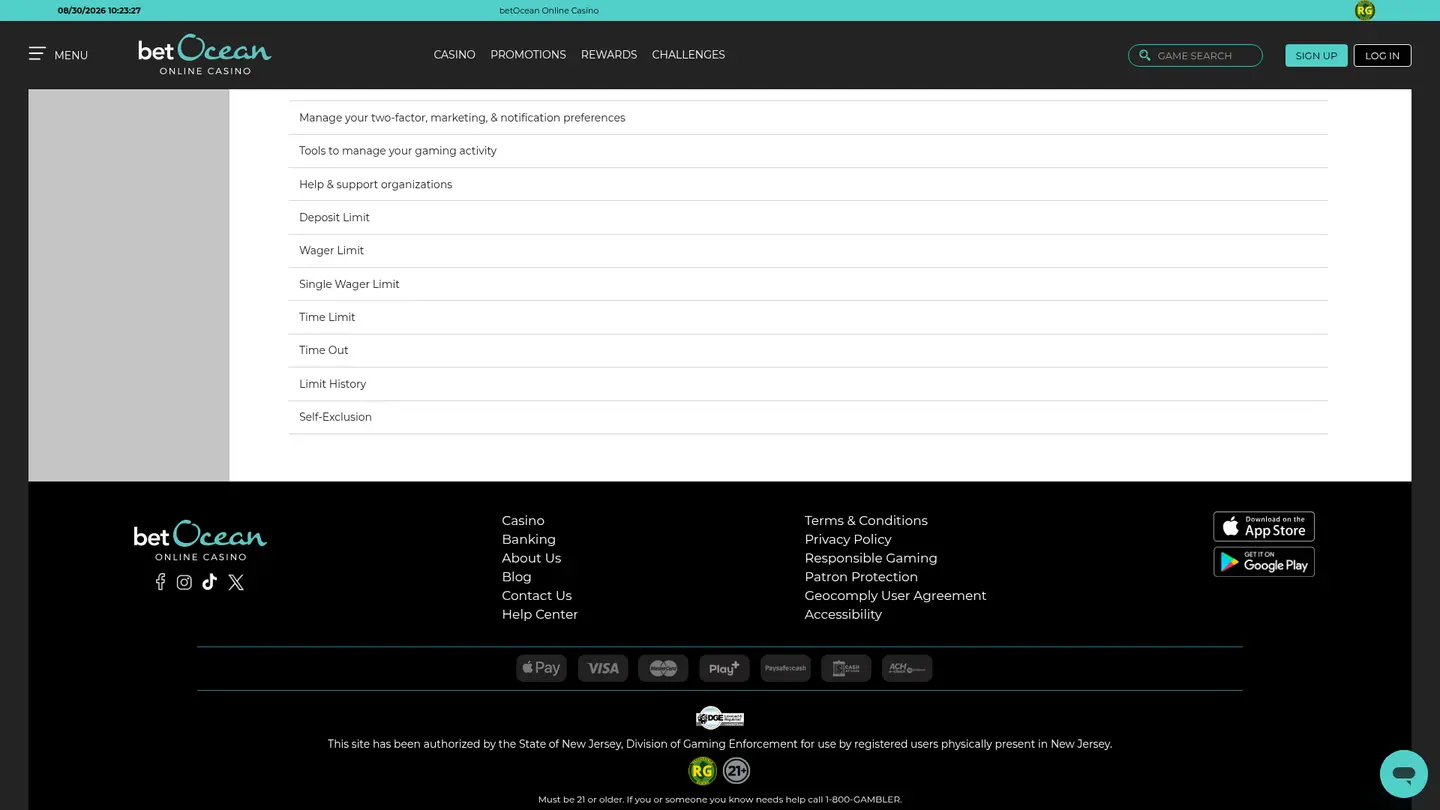Click the Mastercard payment icon
This screenshot has width=1440, height=810.
click(x=663, y=668)
